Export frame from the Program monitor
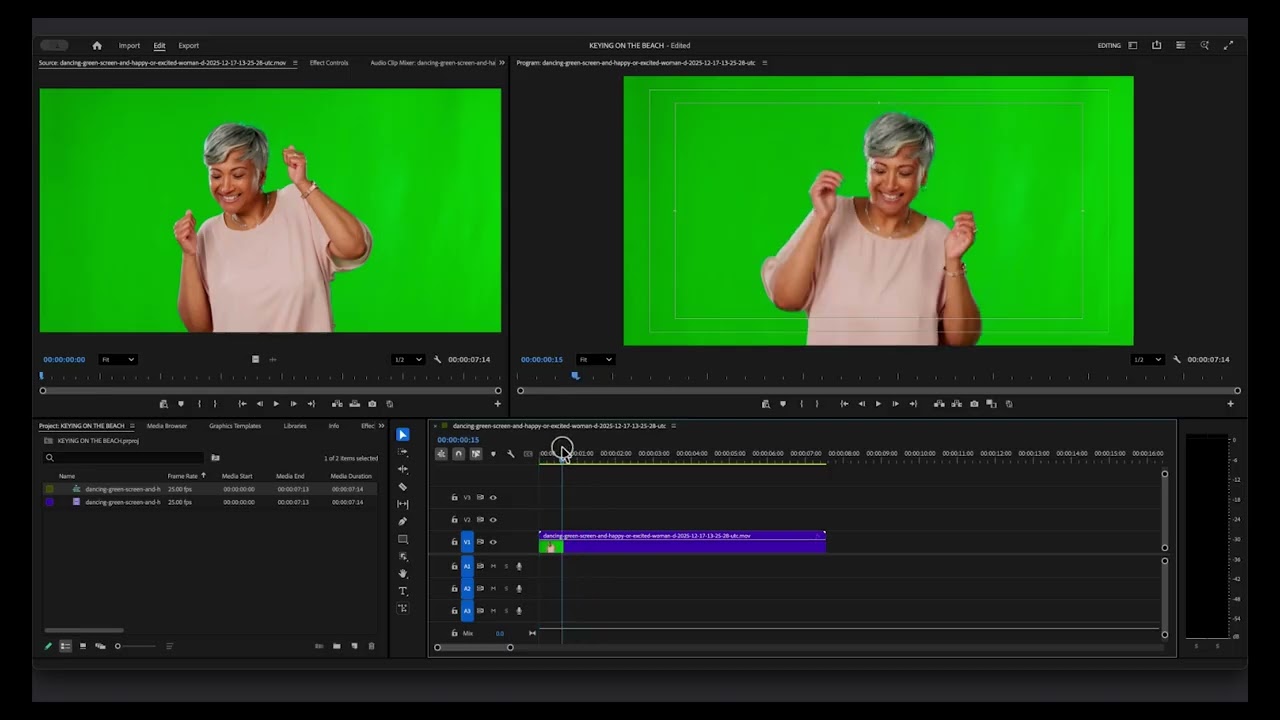 coord(974,404)
